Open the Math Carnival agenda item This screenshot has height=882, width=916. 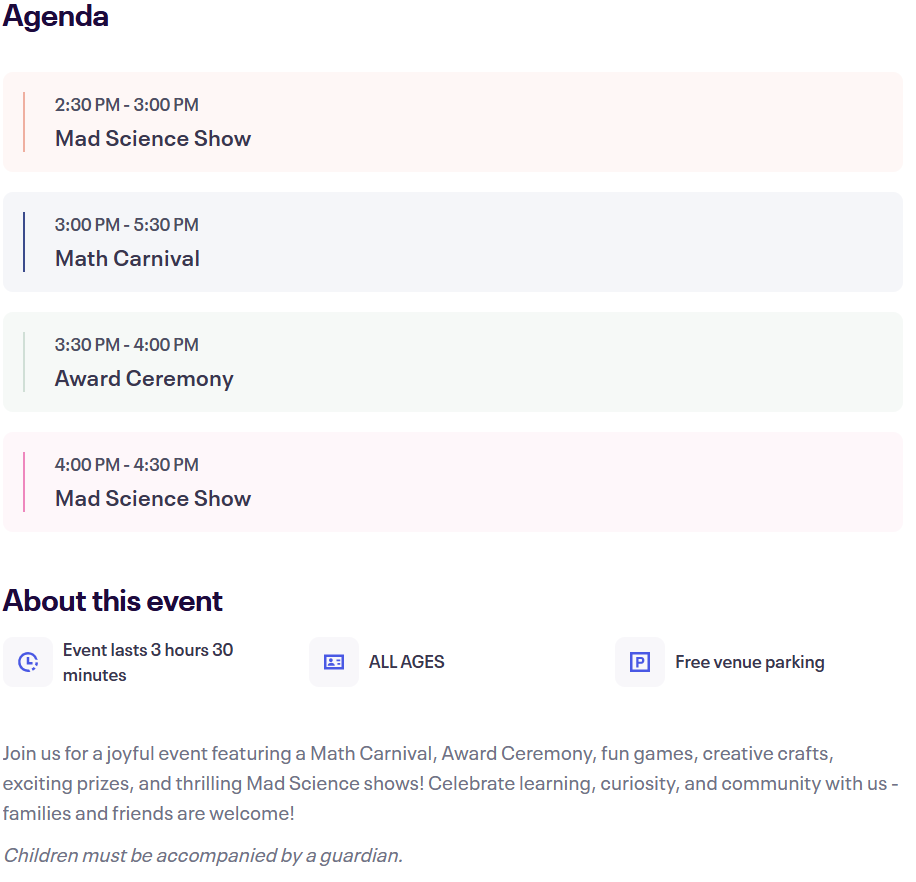tap(453, 242)
